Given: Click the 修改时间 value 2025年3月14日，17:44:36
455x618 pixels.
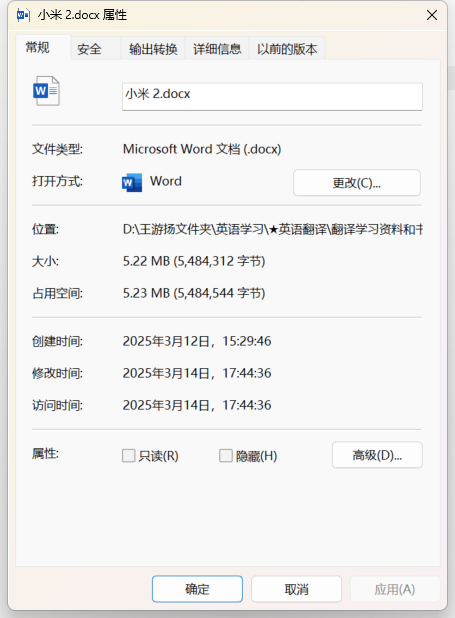Looking at the screenshot, I should pyautogui.click(x=197, y=373).
